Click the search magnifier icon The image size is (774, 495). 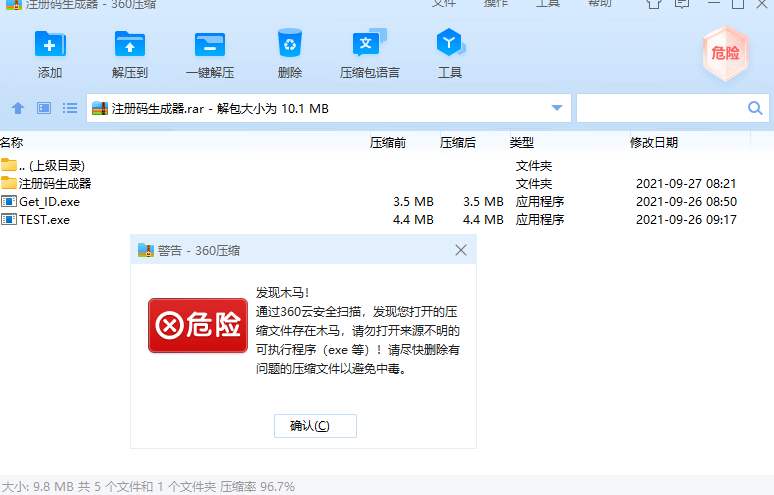click(755, 108)
